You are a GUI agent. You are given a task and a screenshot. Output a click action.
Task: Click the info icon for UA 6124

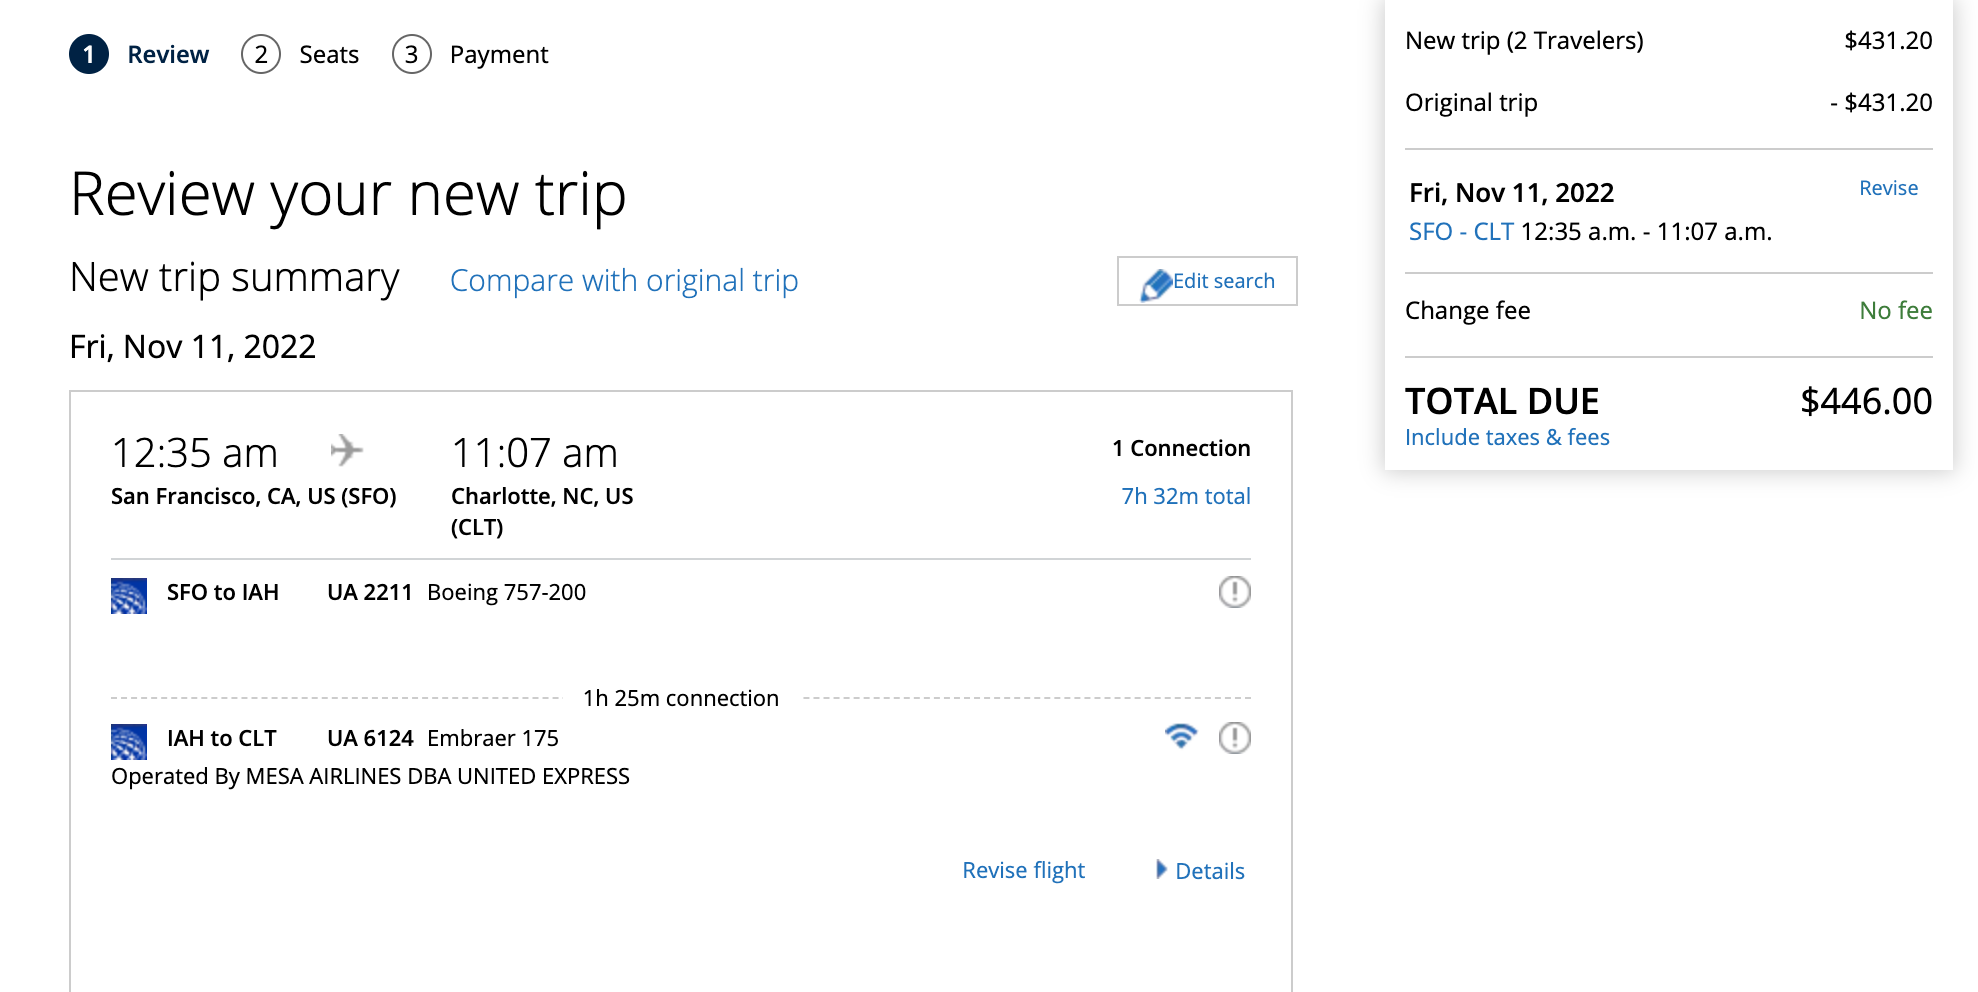[1234, 738]
